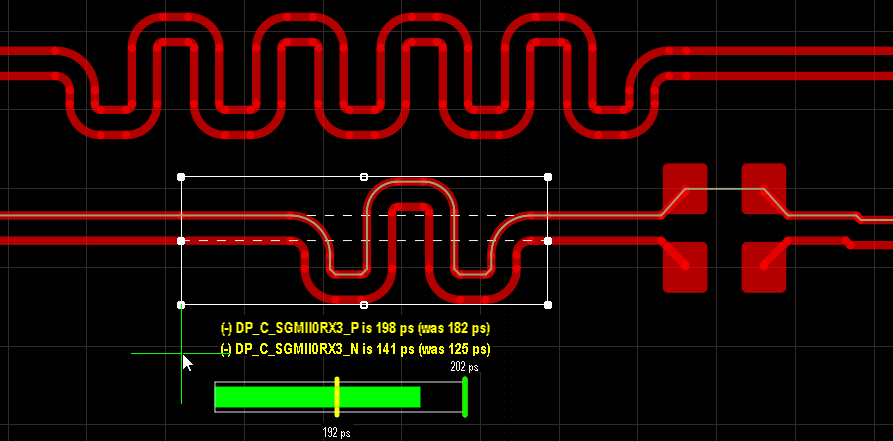The image size is (893, 441).
Task: Select the large serpentine differential pair trace
Action: point(364,75)
